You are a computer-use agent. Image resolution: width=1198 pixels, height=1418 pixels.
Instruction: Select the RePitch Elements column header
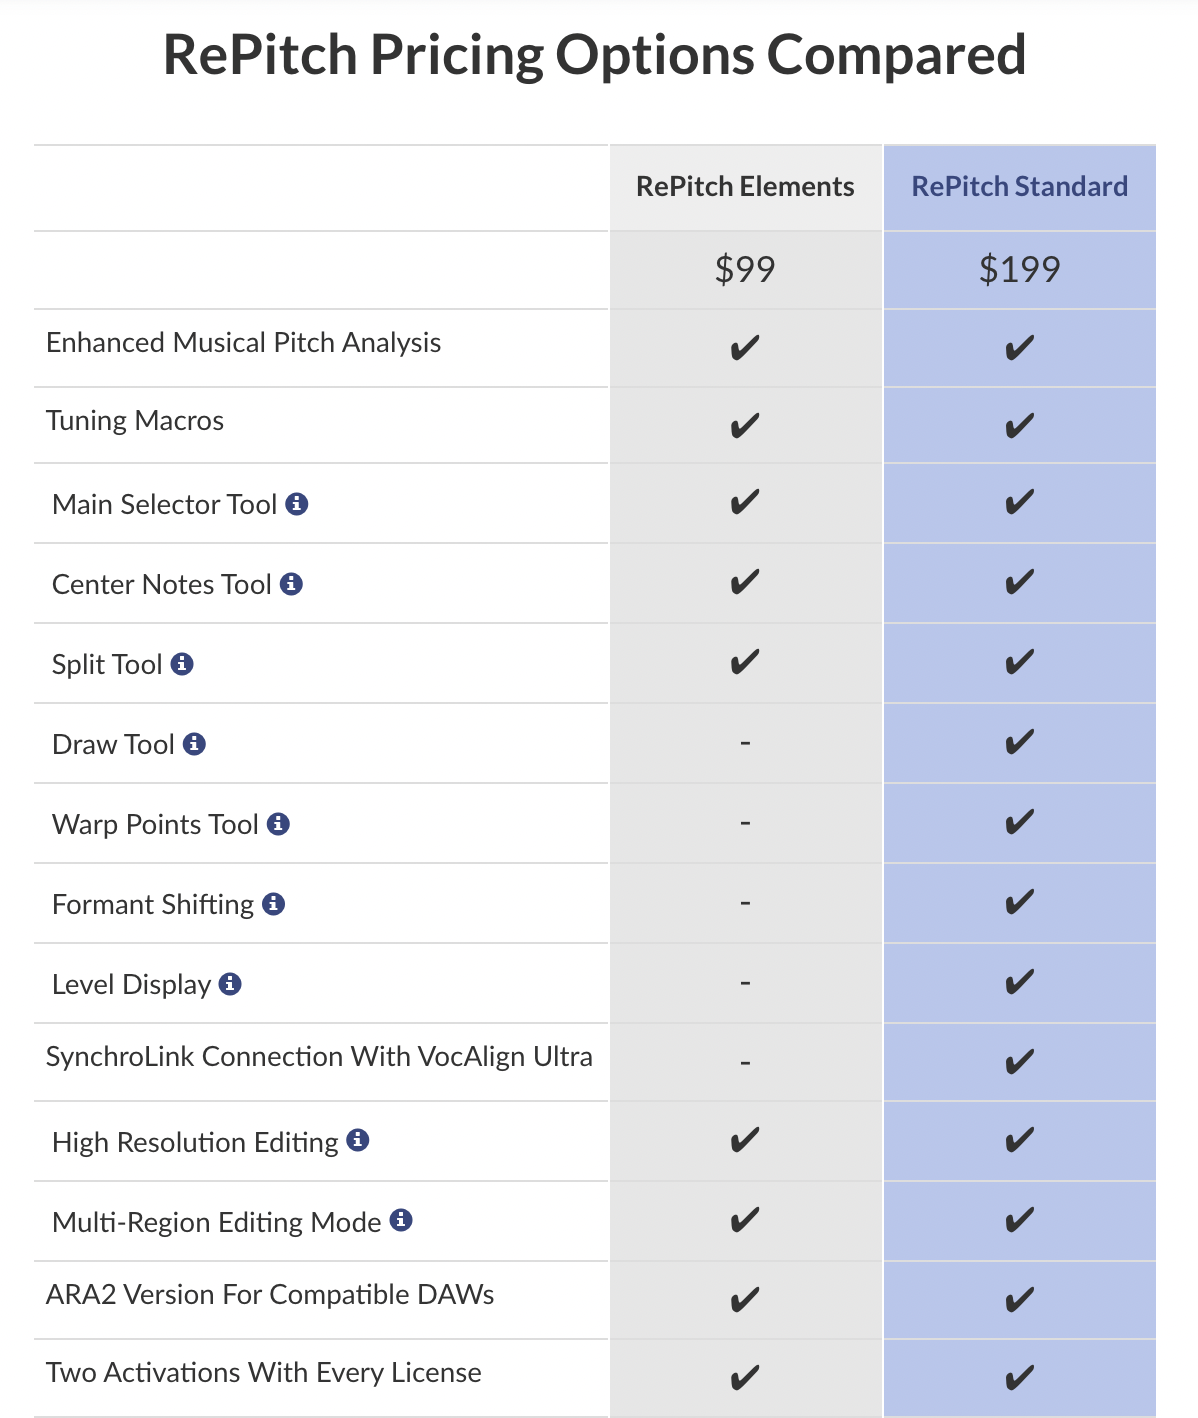(x=745, y=187)
